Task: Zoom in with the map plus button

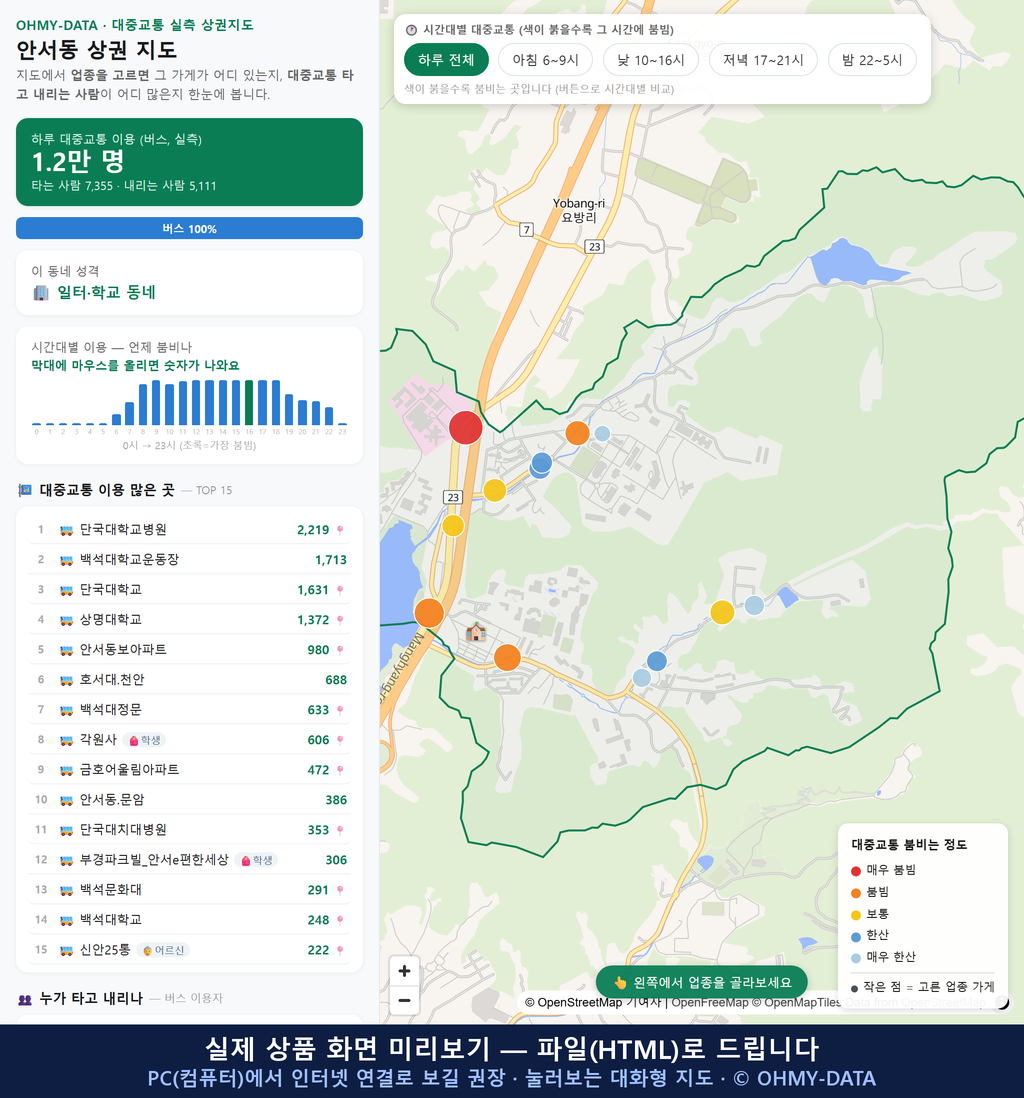Action: tap(404, 971)
